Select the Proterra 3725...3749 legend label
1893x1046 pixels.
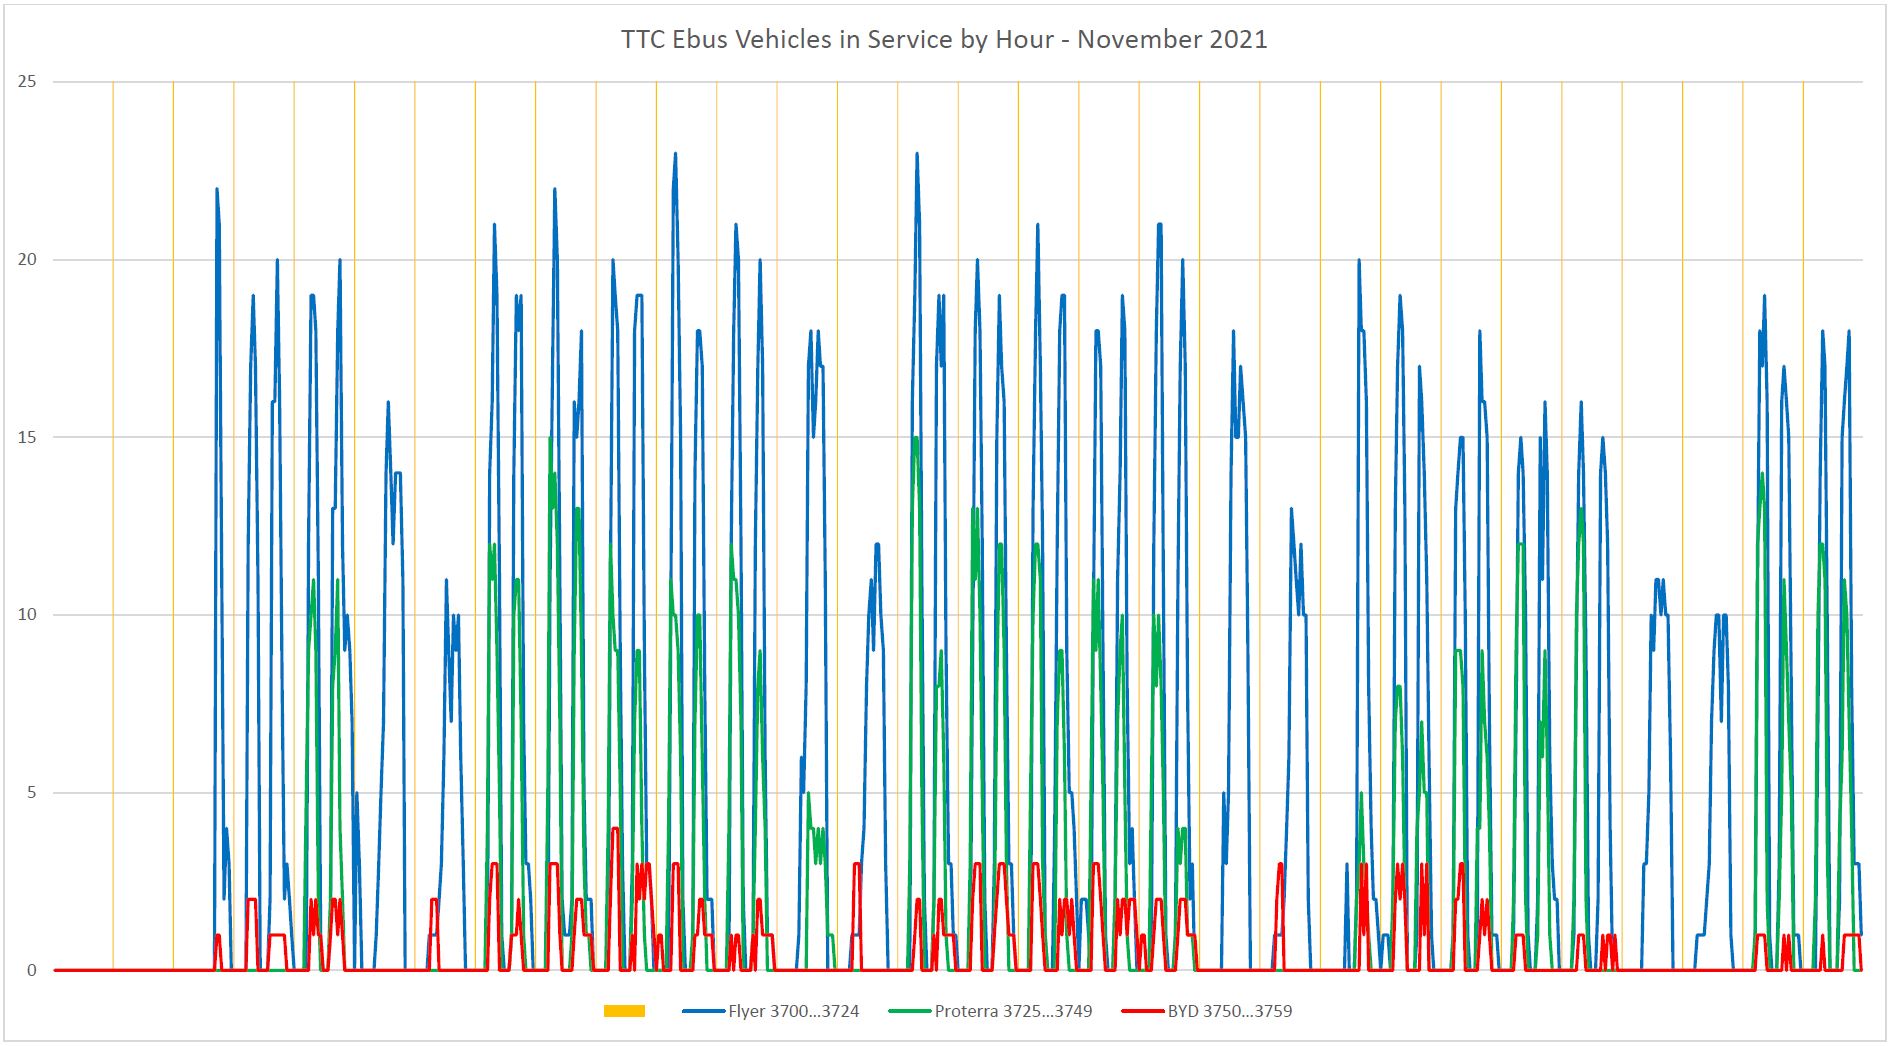click(x=1013, y=1011)
